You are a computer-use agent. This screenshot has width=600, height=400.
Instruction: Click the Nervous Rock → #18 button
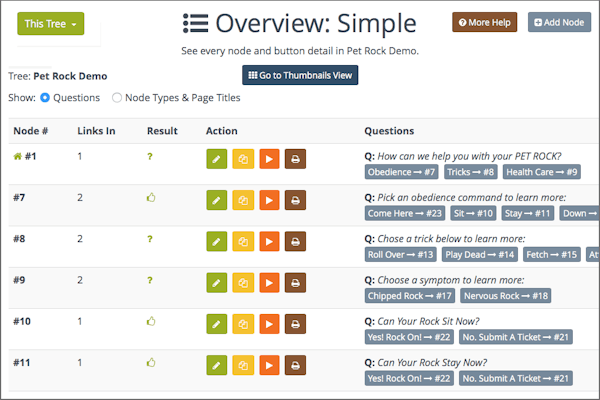tap(506, 296)
